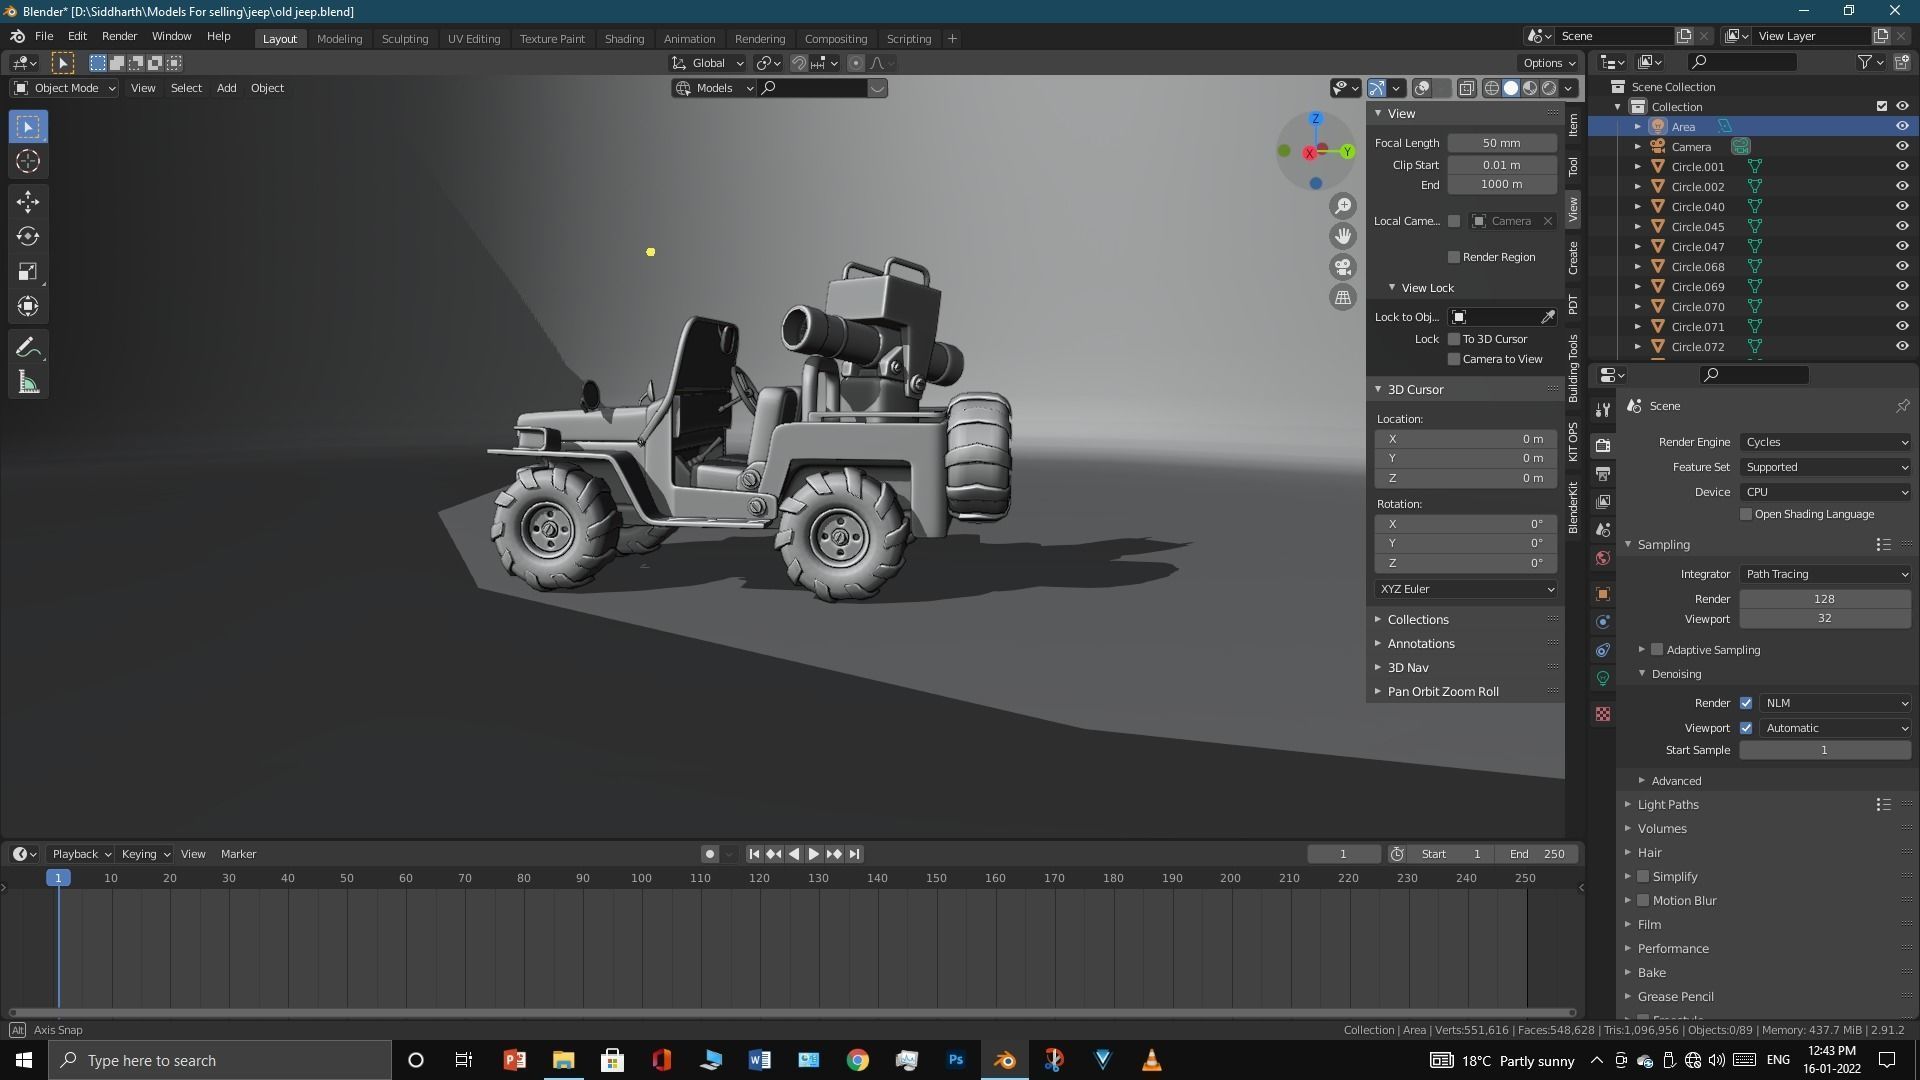Hide Circle.040 with its eye icon
This screenshot has height=1080, width=1920.
pyautogui.click(x=1902, y=206)
